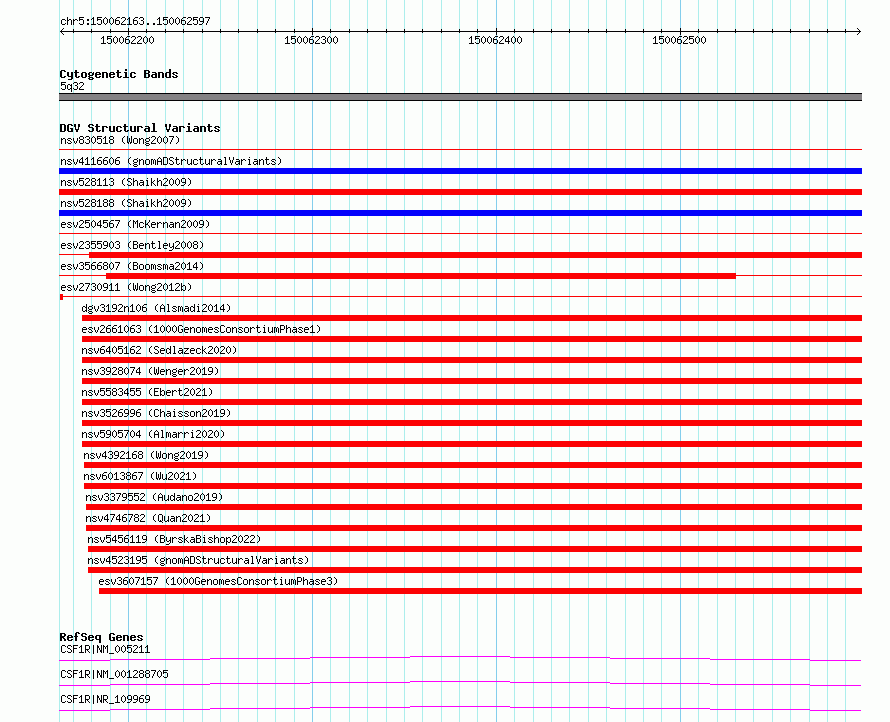Open variant esv2661063 (1000GenomesConsortiumPhase1)
890x722 pixels.
[x=201, y=329]
